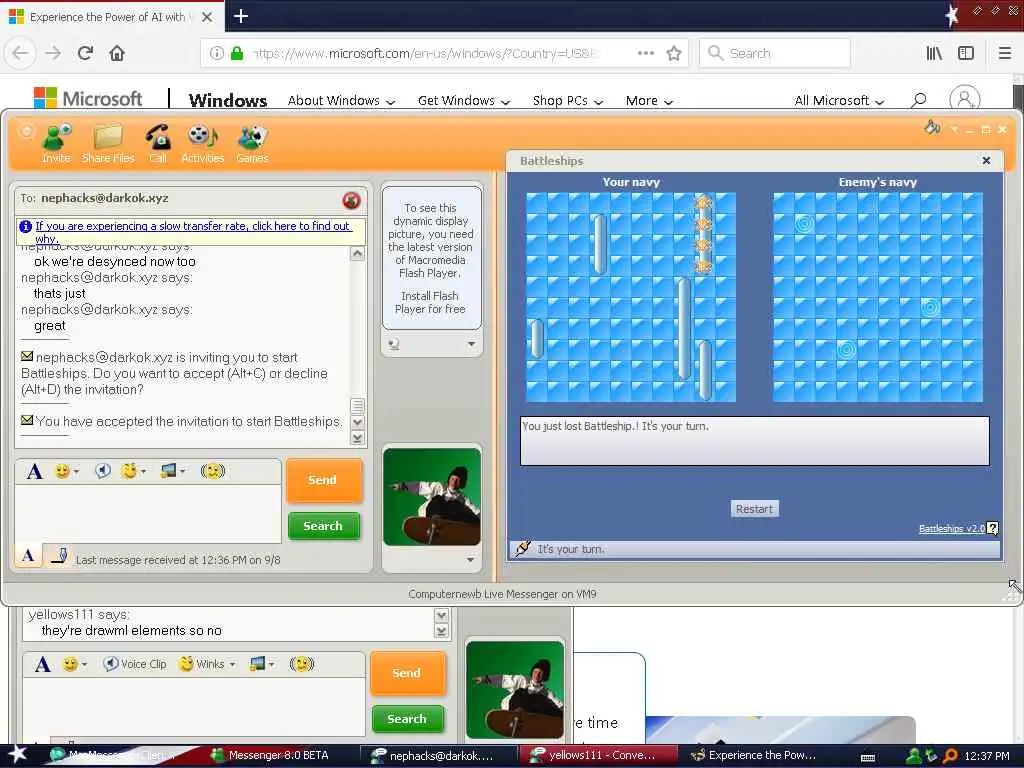
Task: Expand the Get Windows menu
Action: (464, 101)
